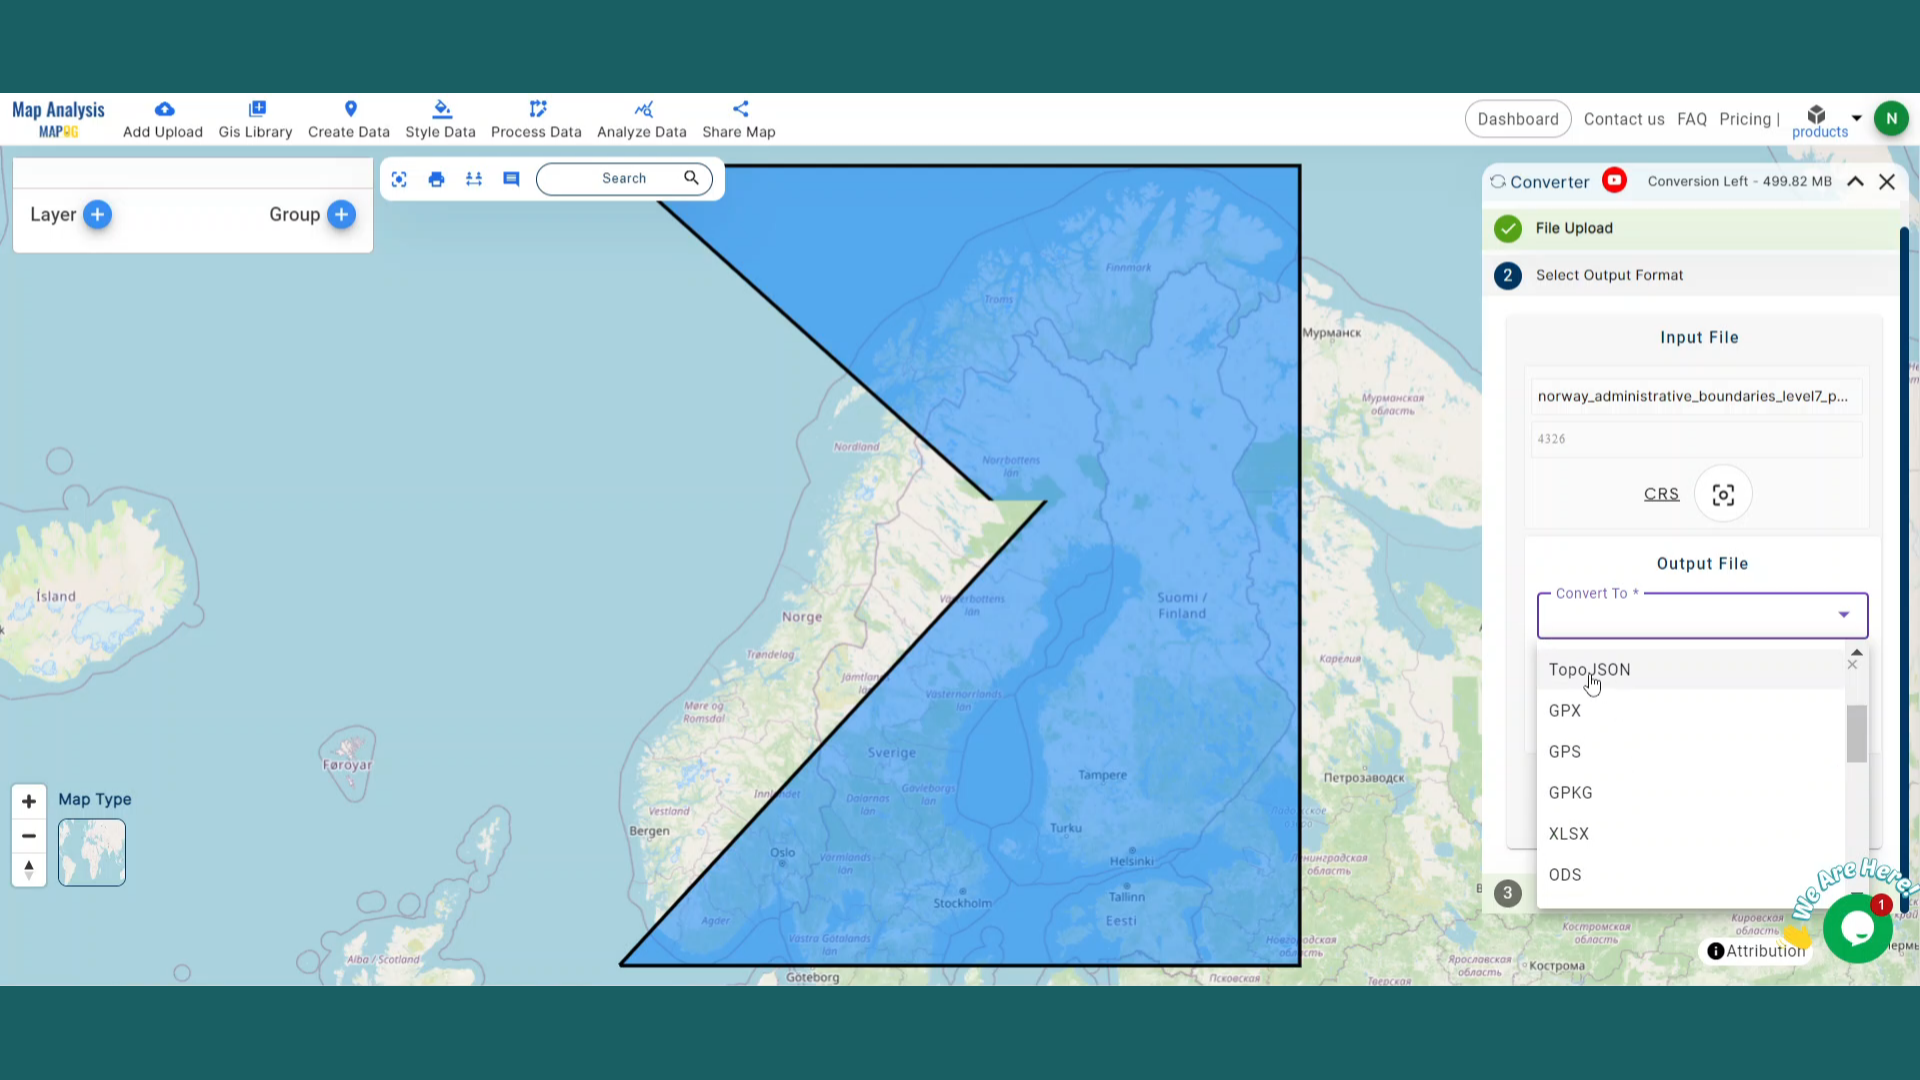
Task: Click the Analyze Data chart icon
Action: pos(643,110)
